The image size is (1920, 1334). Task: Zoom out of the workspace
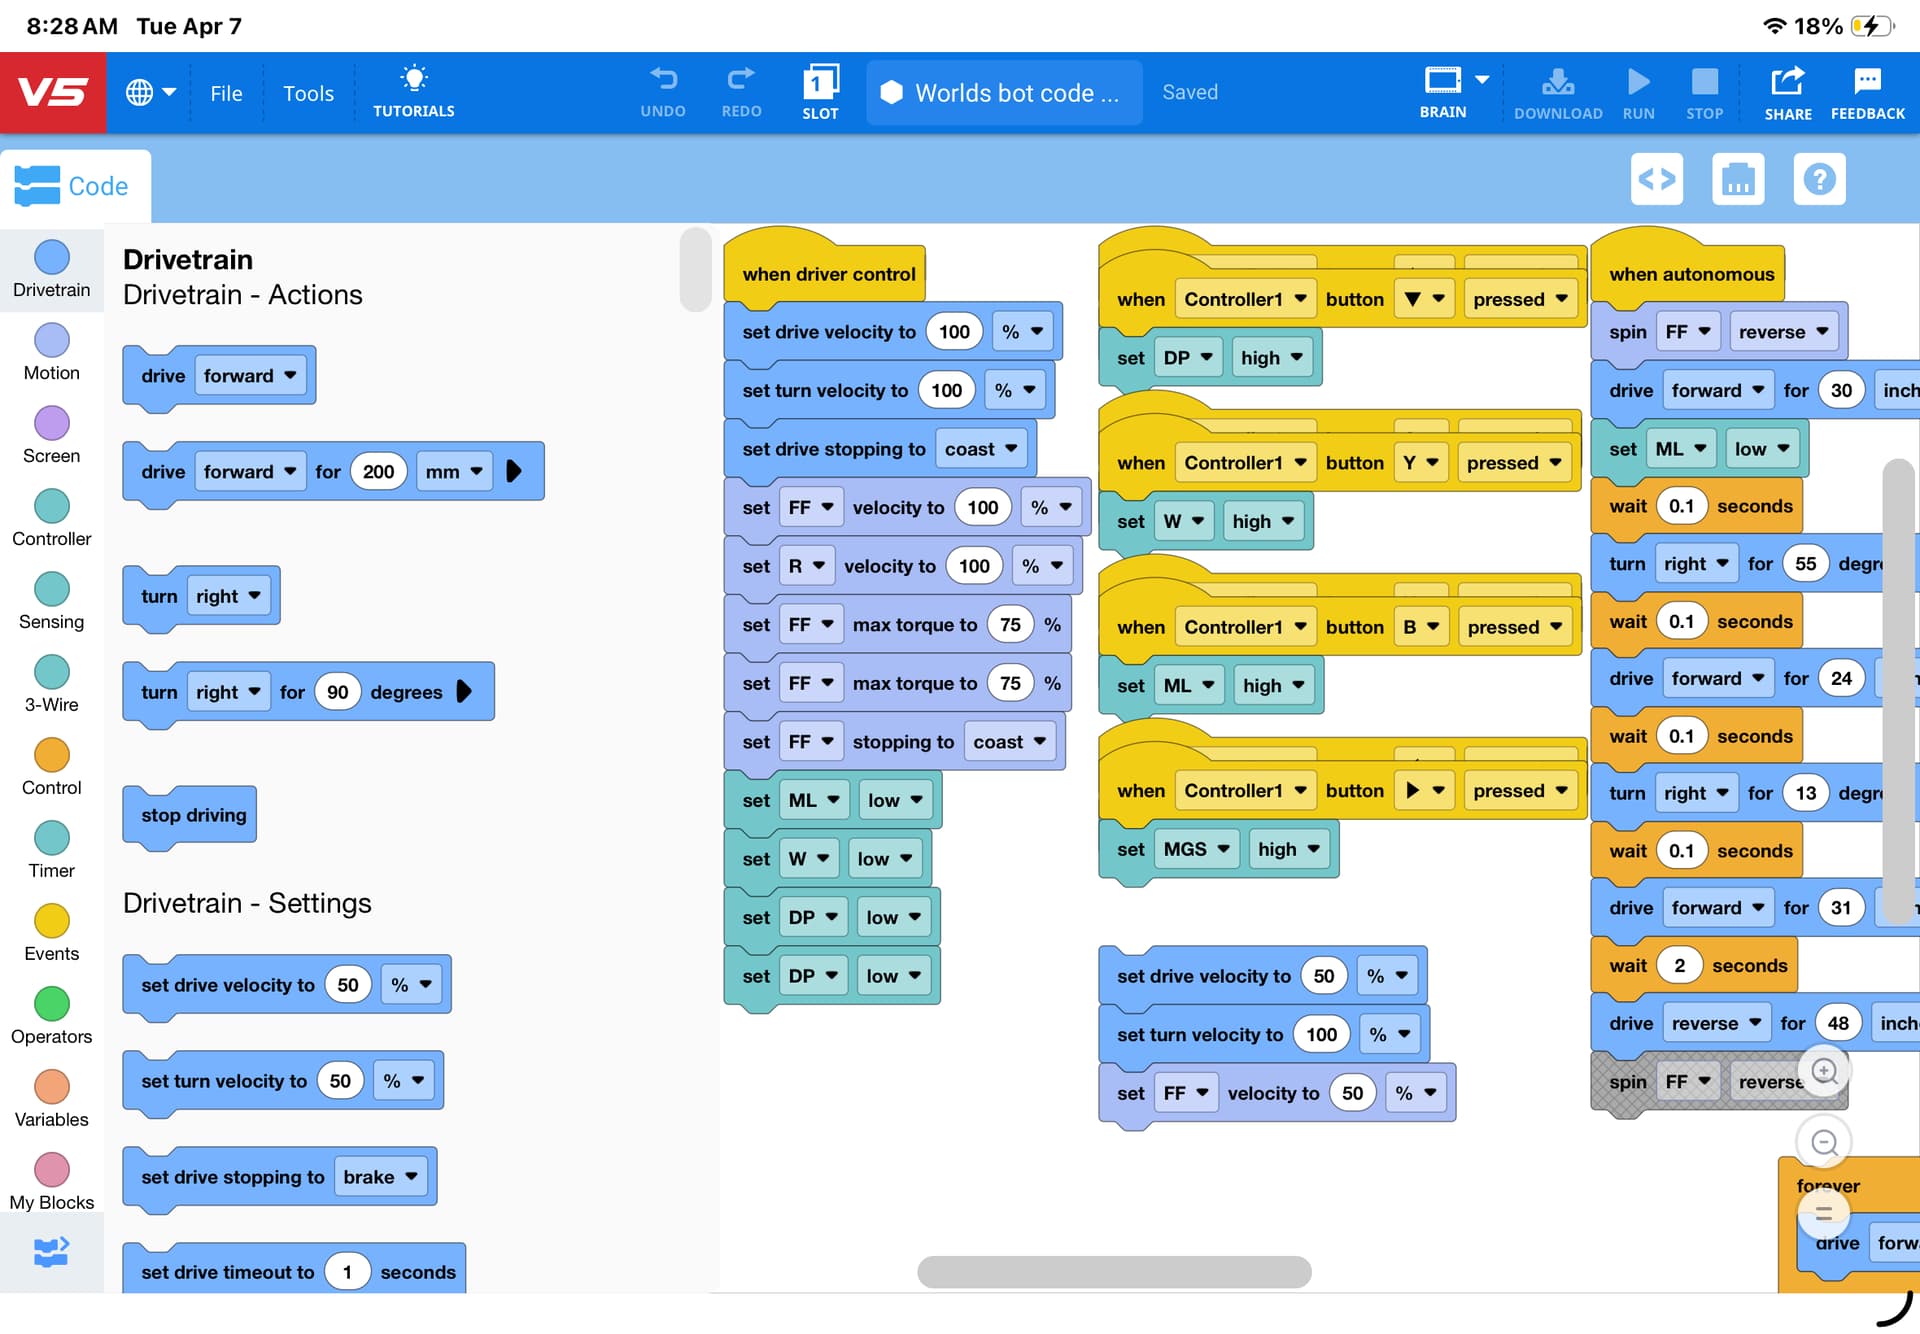pyautogui.click(x=1824, y=1142)
